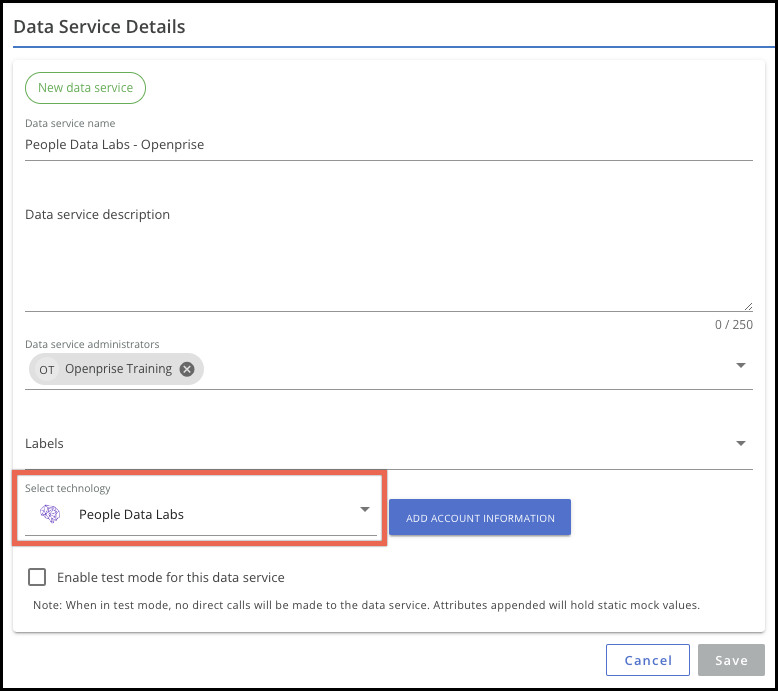Image resolution: width=778 pixels, height=691 pixels.
Task: Click the description textarea resize handle
Action: coord(748,307)
